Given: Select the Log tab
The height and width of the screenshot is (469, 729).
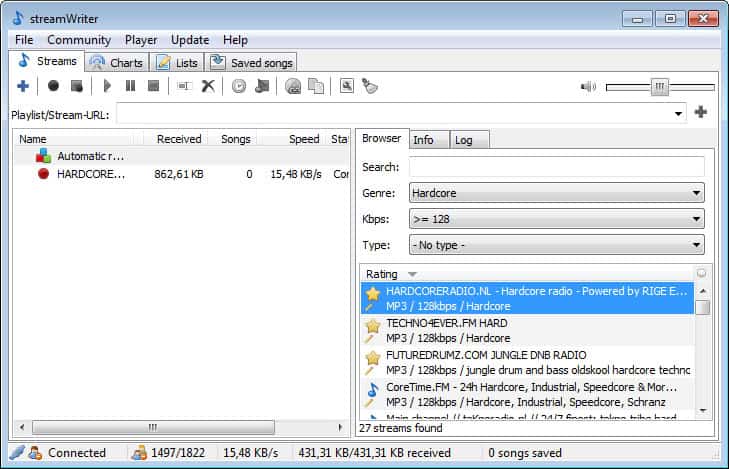Looking at the screenshot, I should (470, 140).
